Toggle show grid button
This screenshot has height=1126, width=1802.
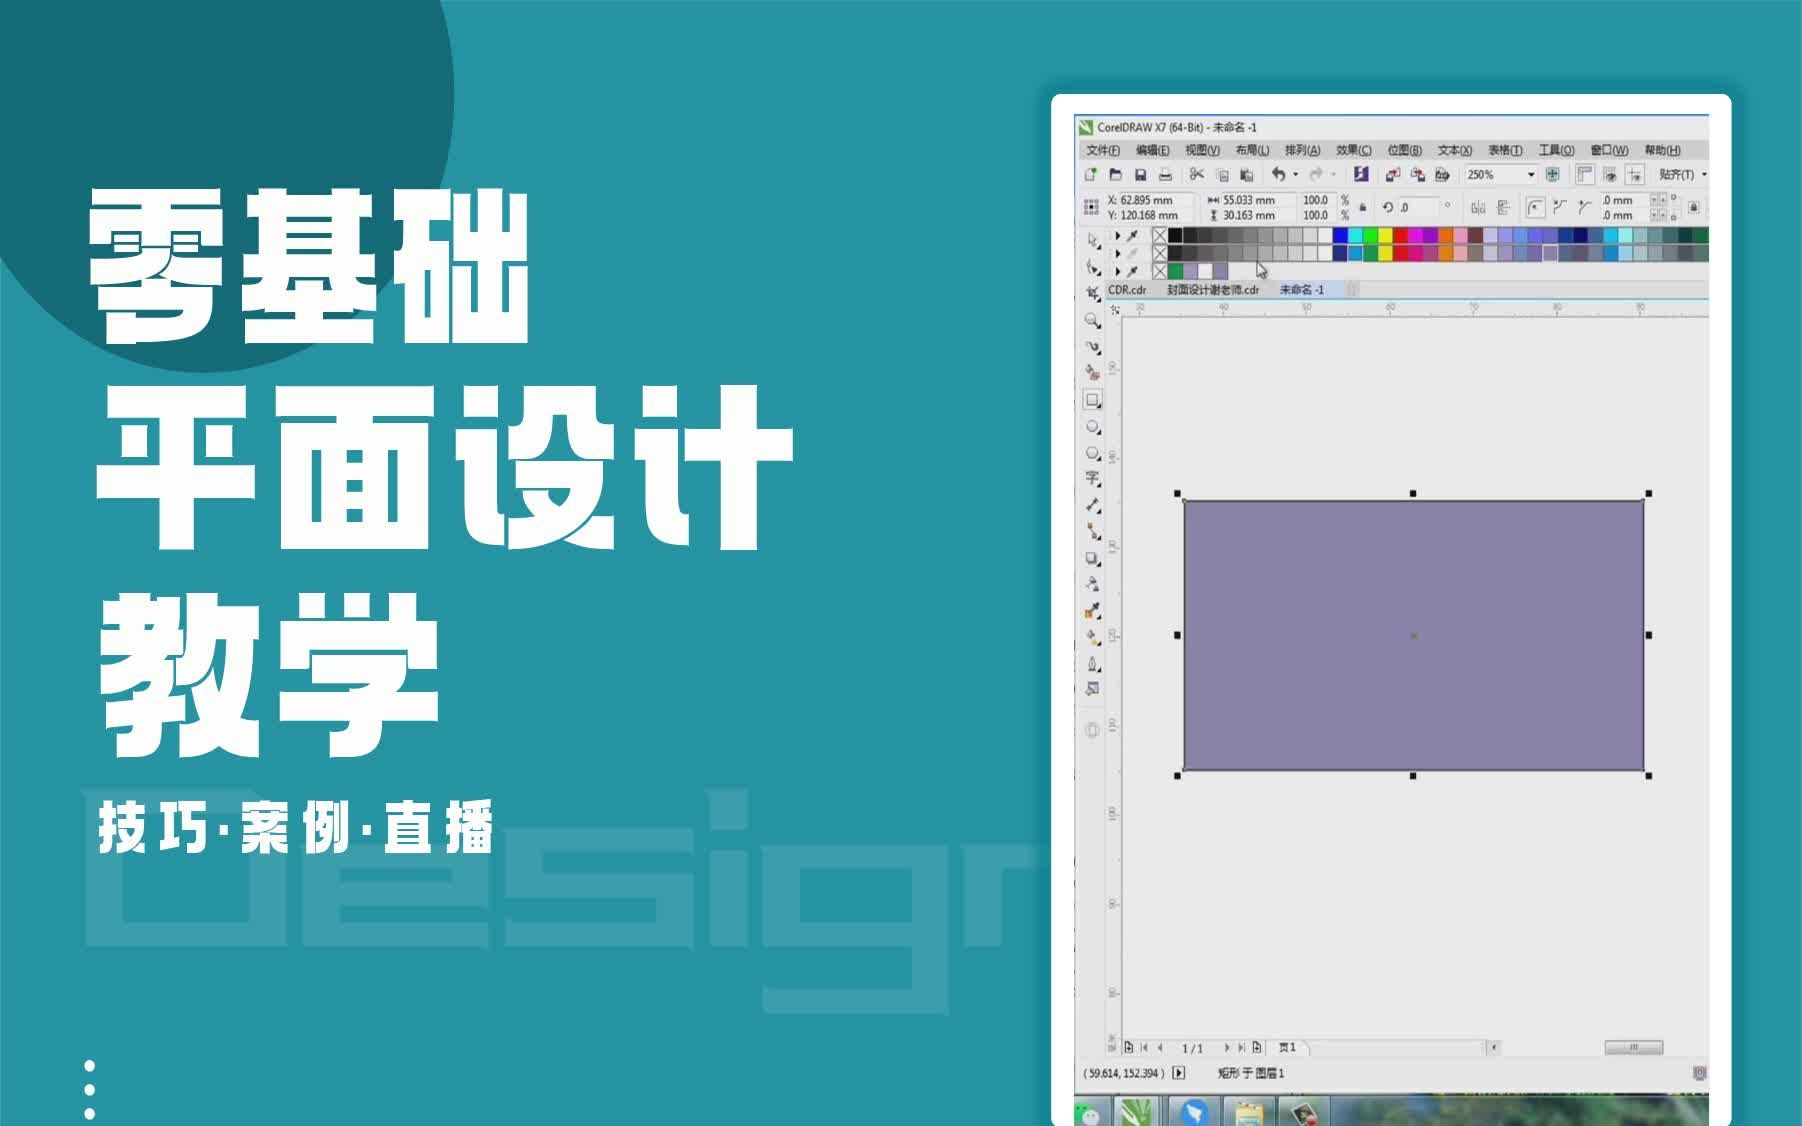click(1610, 174)
